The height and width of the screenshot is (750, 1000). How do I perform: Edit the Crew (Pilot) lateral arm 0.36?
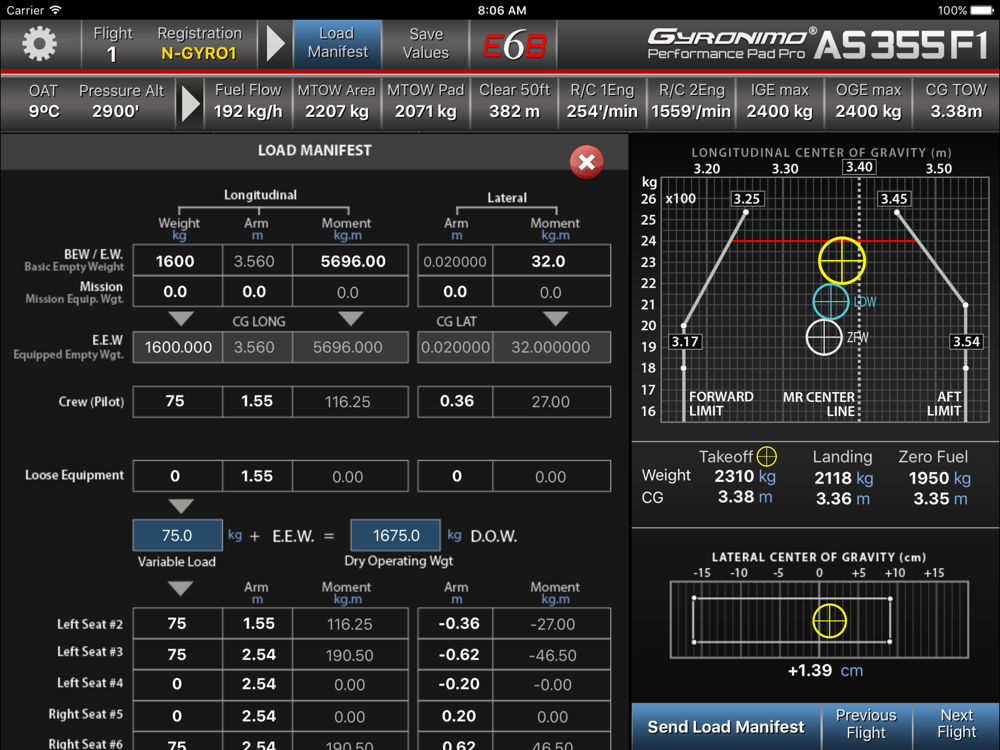click(455, 401)
